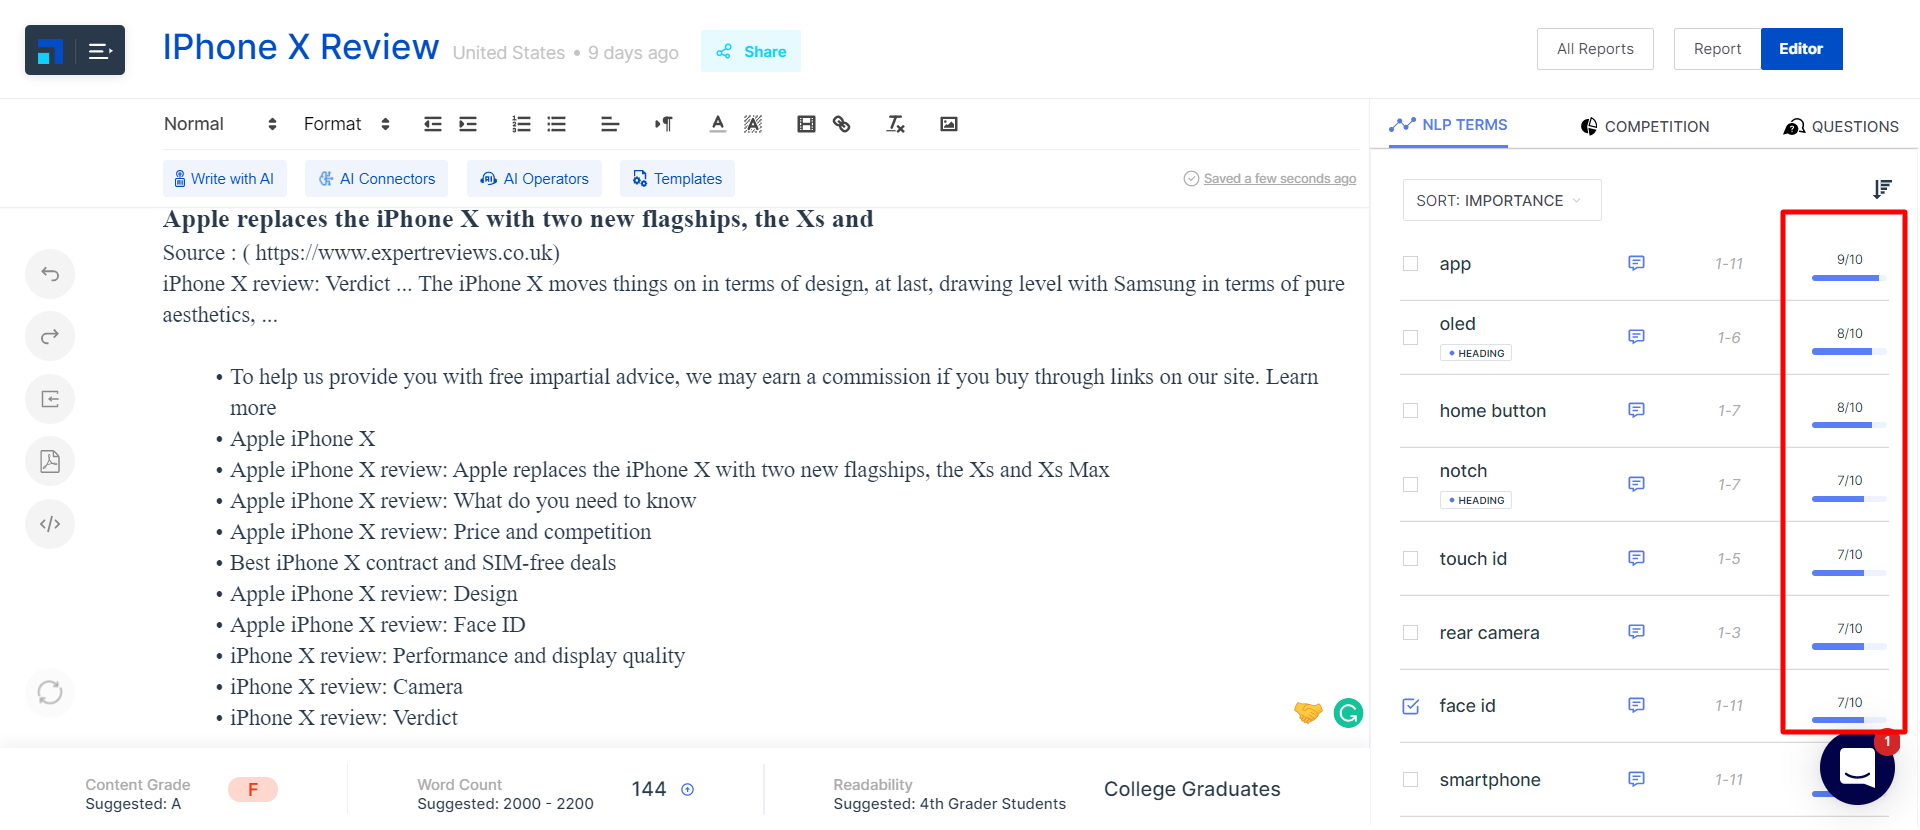The width and height of the screenshot is (1920, 830).
Task: Open the Sort: Importance dropdown
Action: (1502, 200)
